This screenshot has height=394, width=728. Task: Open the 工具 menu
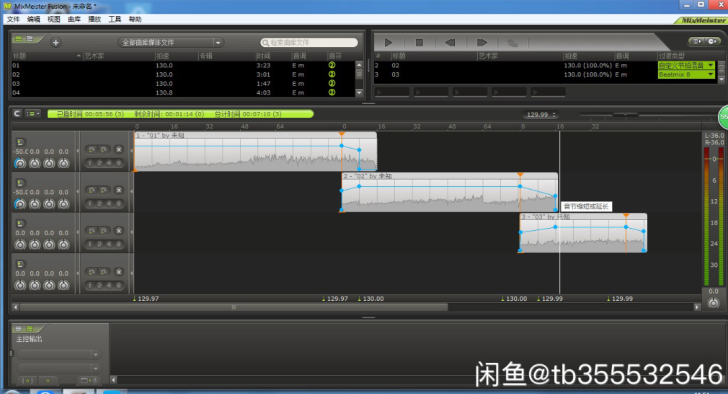click(115, 19)
